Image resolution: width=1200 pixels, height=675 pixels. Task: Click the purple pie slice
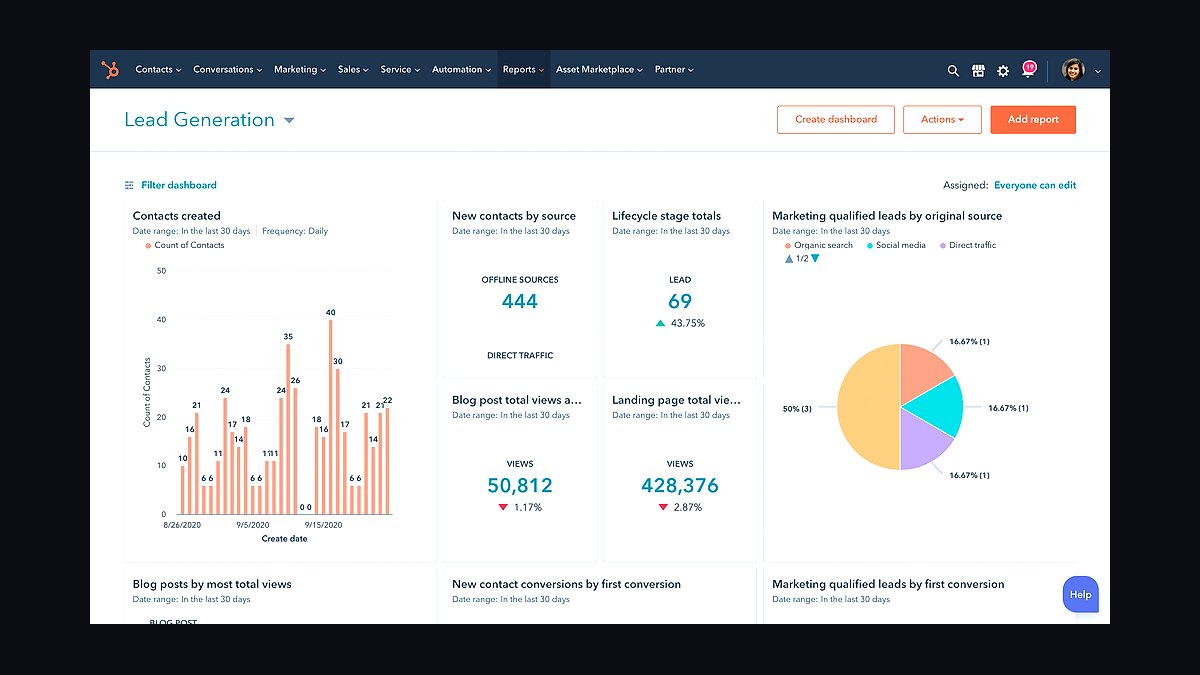pyautogui.click(x=922, y=440)
